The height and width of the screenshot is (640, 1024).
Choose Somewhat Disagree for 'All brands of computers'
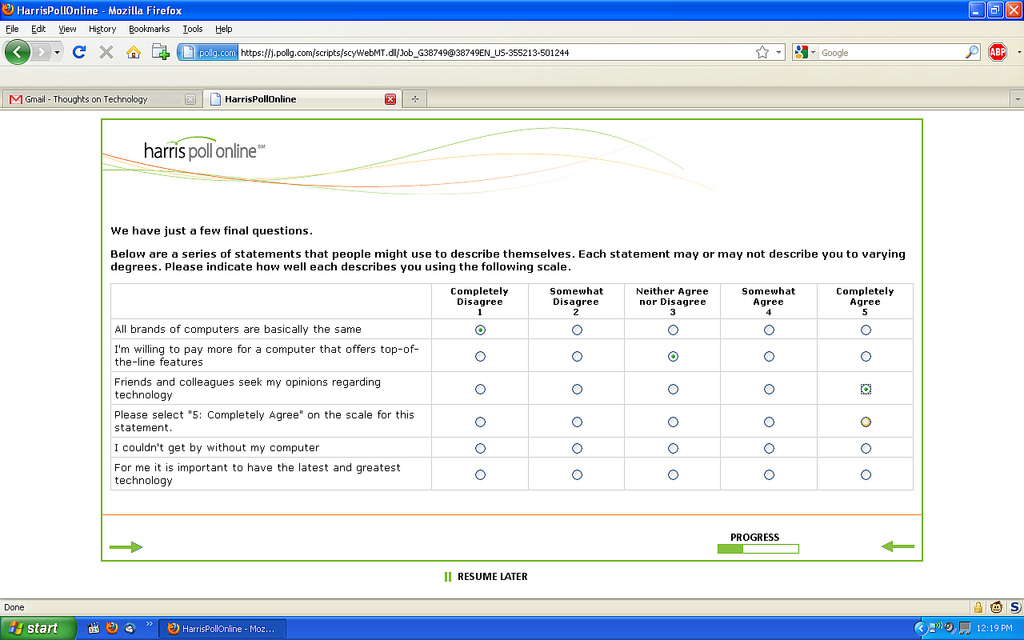pyautogui.click(x=577, y=329)
